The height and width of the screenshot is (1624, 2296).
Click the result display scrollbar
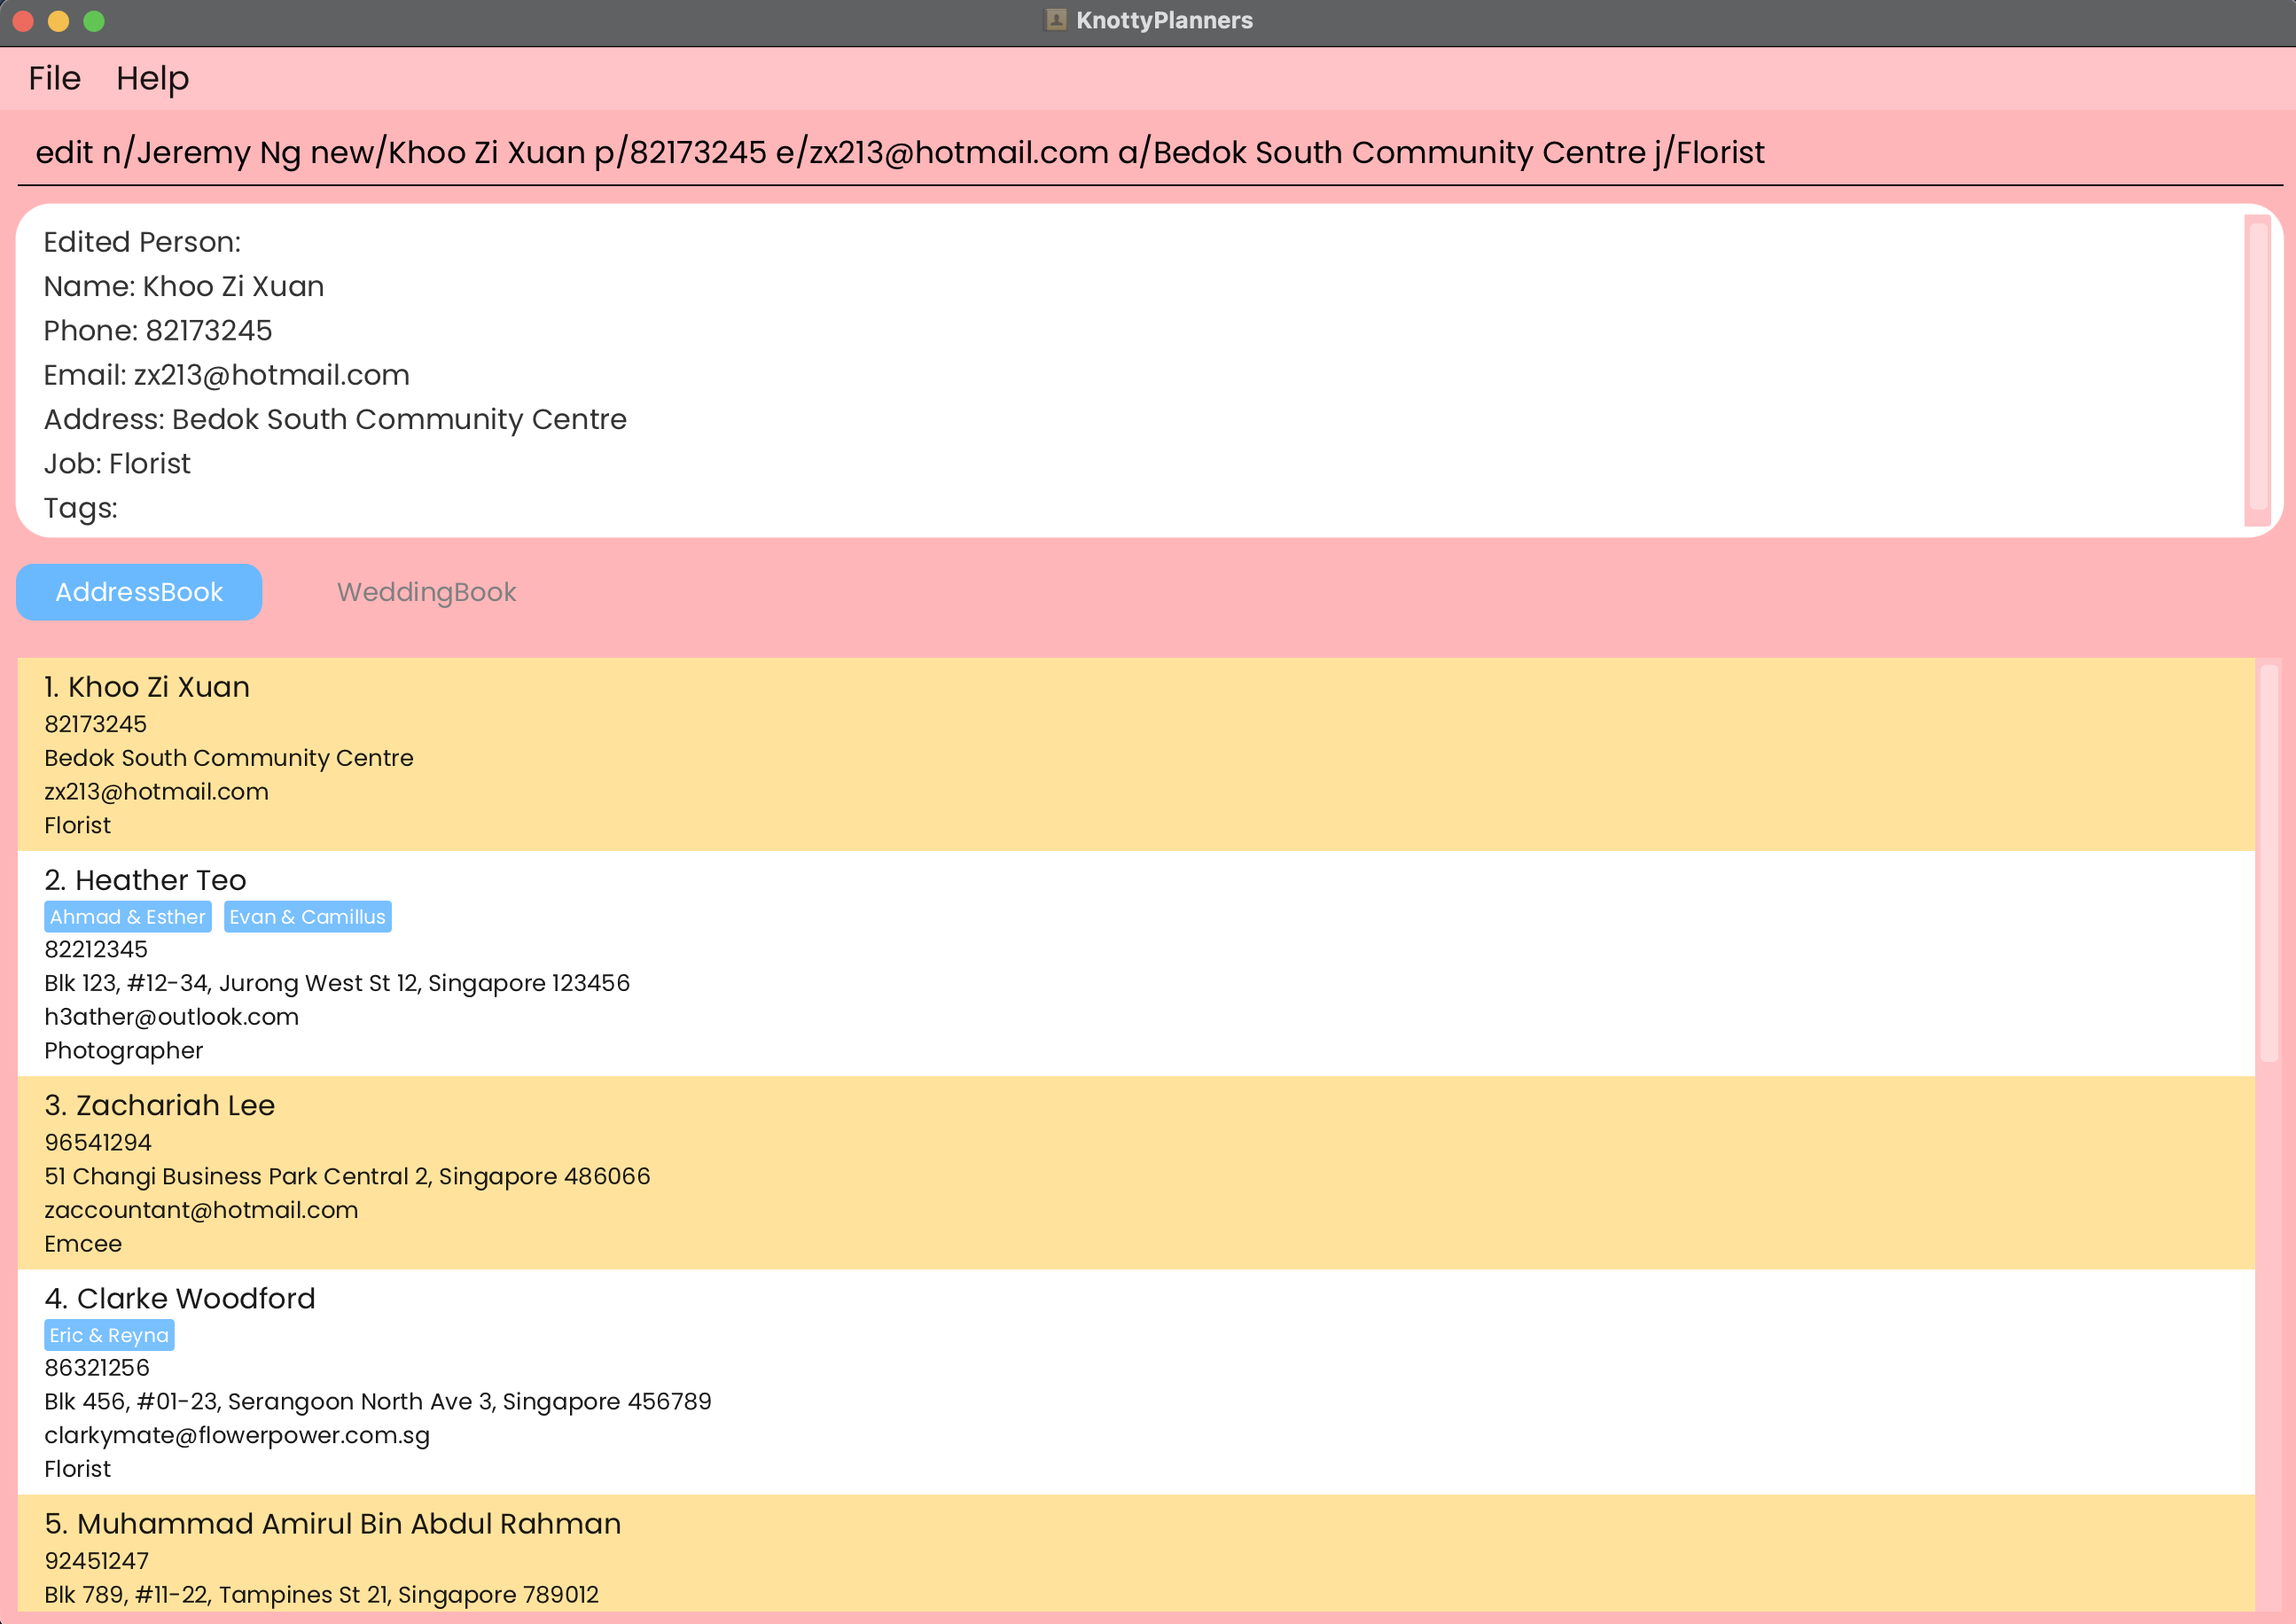pyautogui.click(x=2258, y=367)
